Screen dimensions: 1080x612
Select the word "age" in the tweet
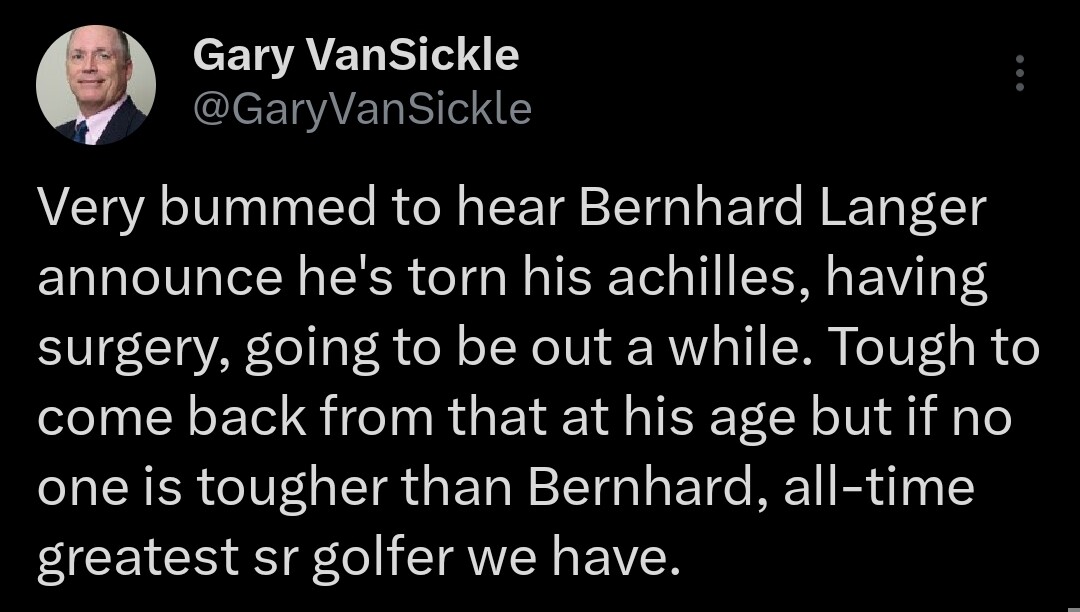tap(753, 421)
